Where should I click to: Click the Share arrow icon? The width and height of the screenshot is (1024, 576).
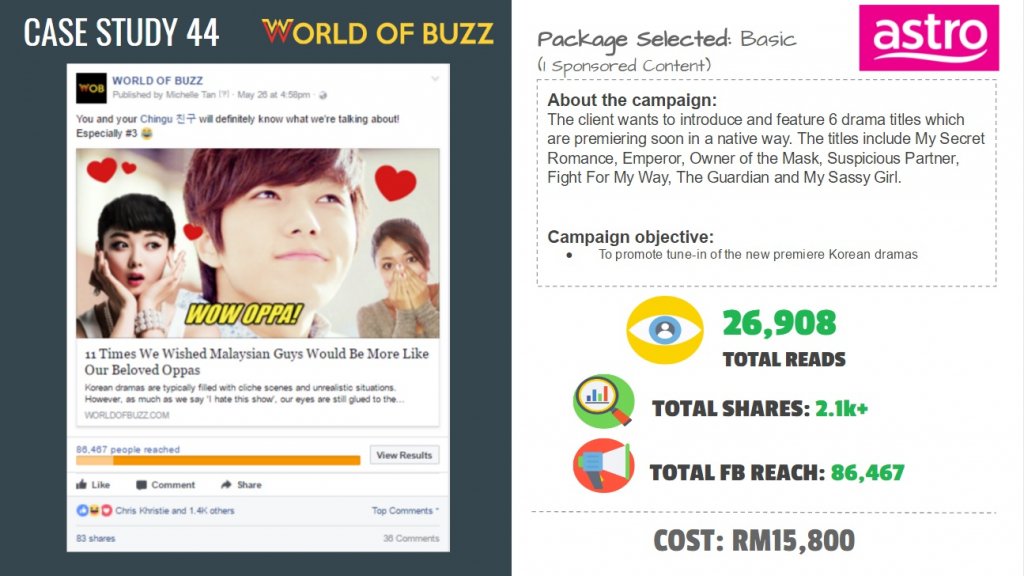225,485
